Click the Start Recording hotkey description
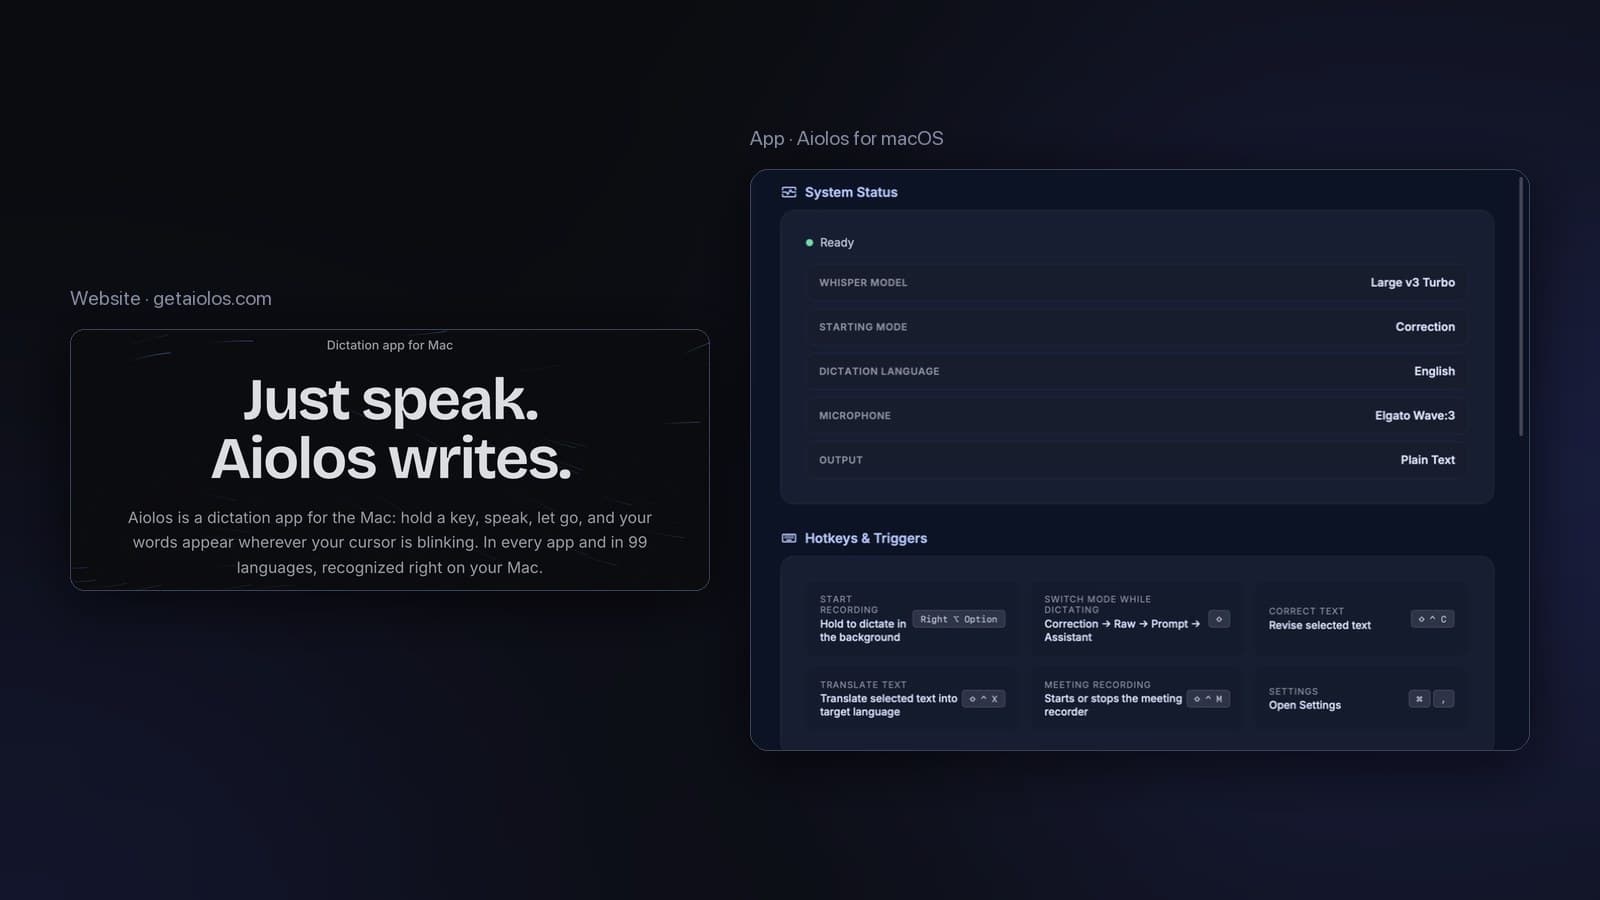Screen dimensions: 1600x900 click(862, 631)
